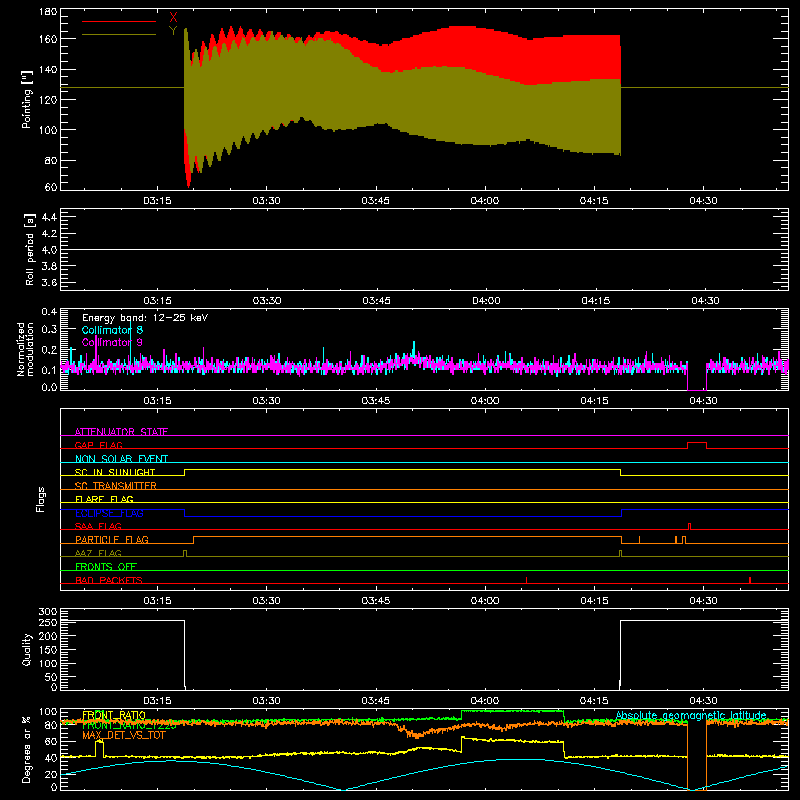Click the red X legend label
The width and height of the screenshot is (800, 800).
coord(173,18)
